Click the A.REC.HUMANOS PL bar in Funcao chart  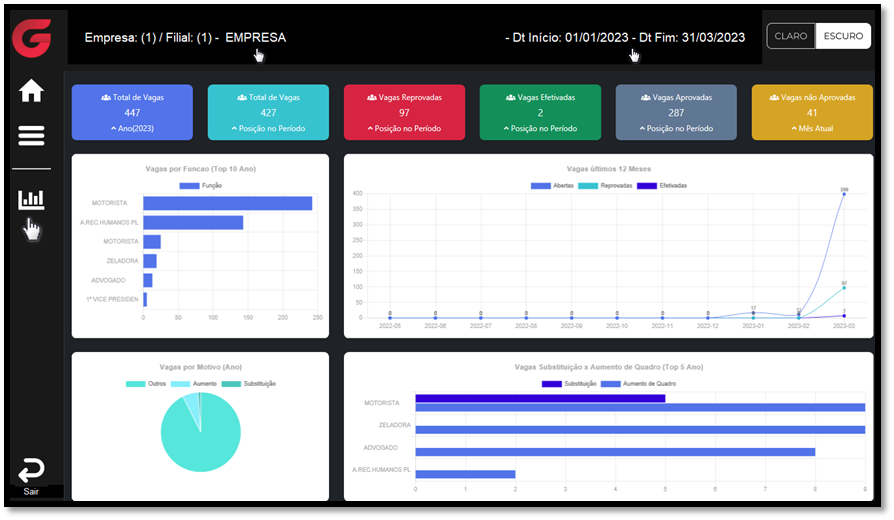coord(193,222)
